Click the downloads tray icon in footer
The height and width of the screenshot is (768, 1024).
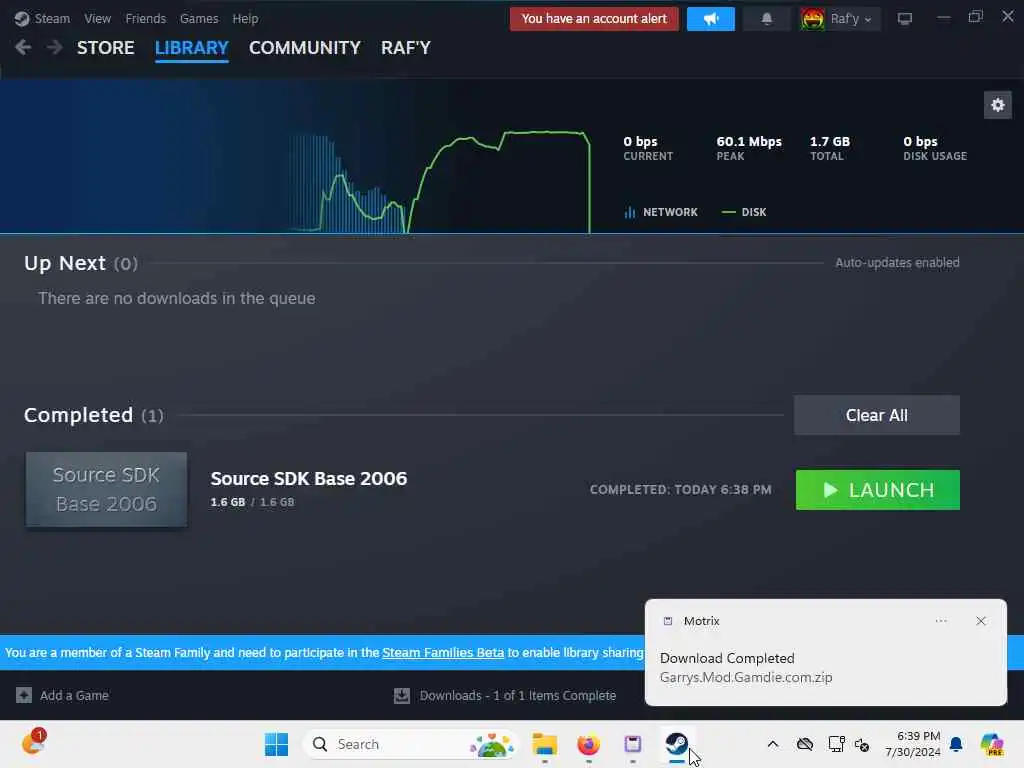tap(402, 696)
